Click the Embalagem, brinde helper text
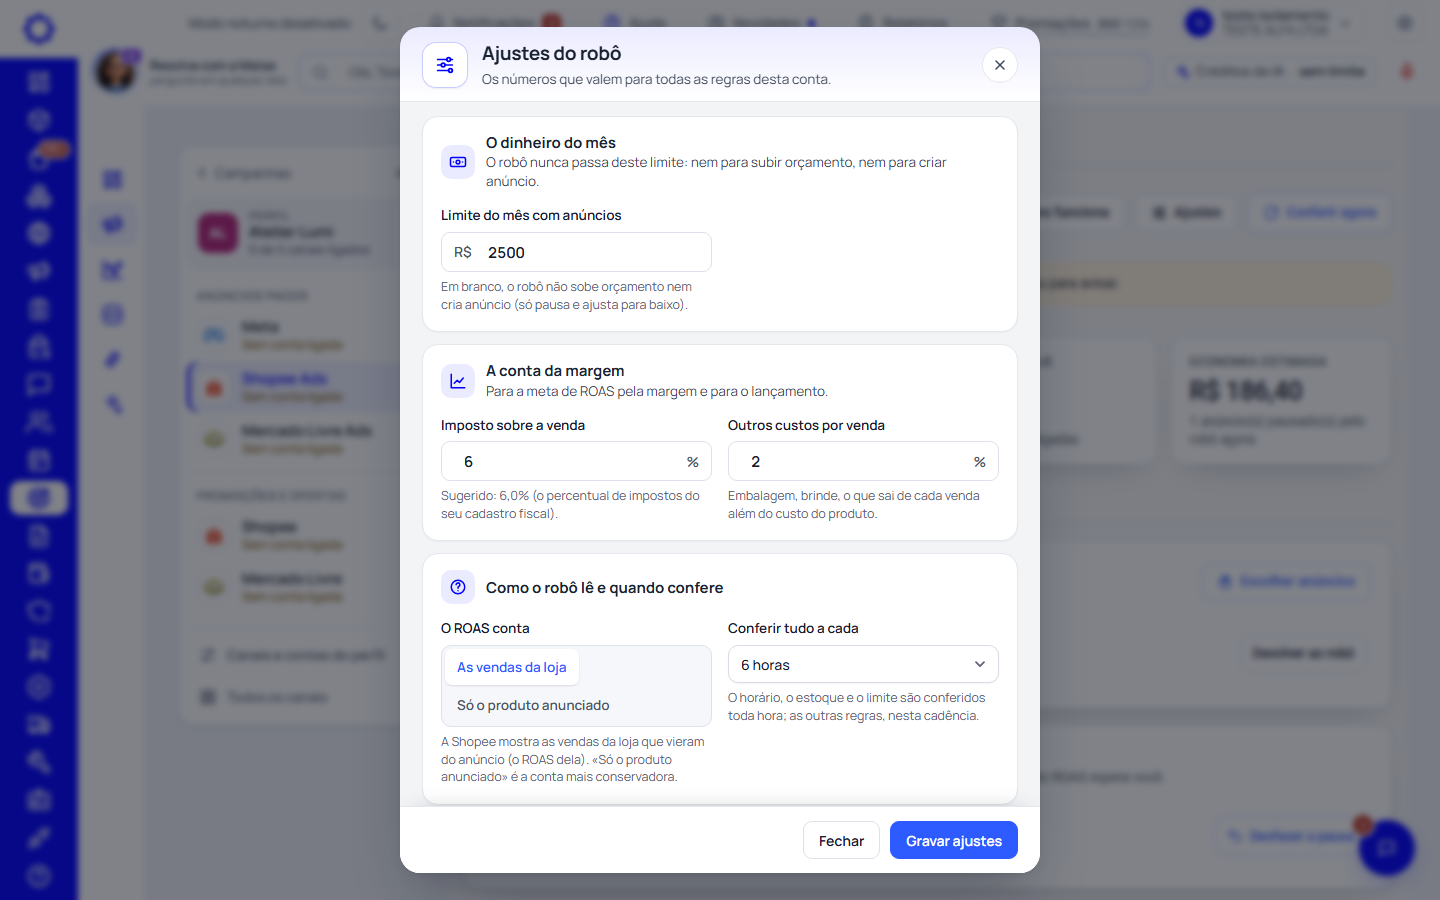 (854, 505)
